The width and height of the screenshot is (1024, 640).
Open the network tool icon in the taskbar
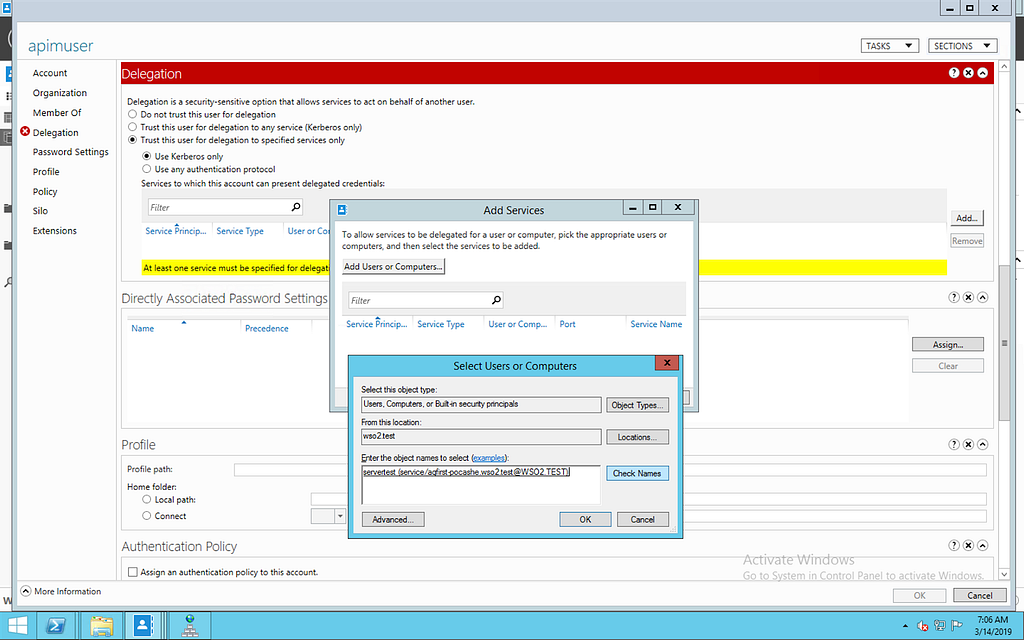189,626
